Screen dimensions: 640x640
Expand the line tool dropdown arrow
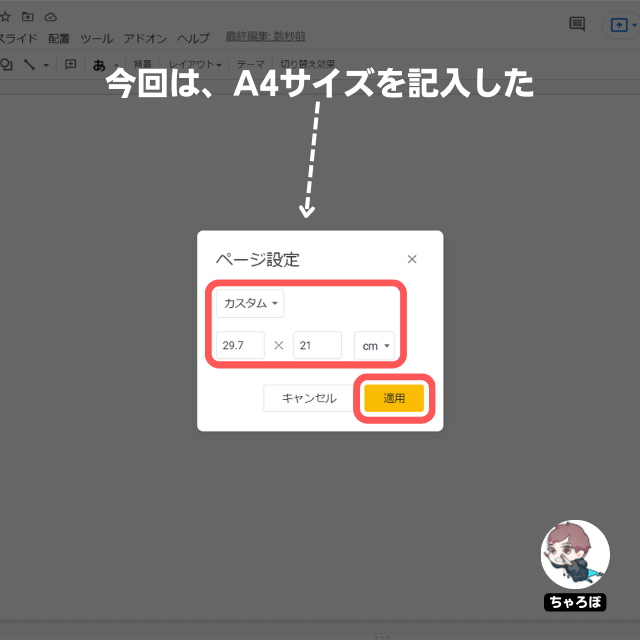click(46, 65)
